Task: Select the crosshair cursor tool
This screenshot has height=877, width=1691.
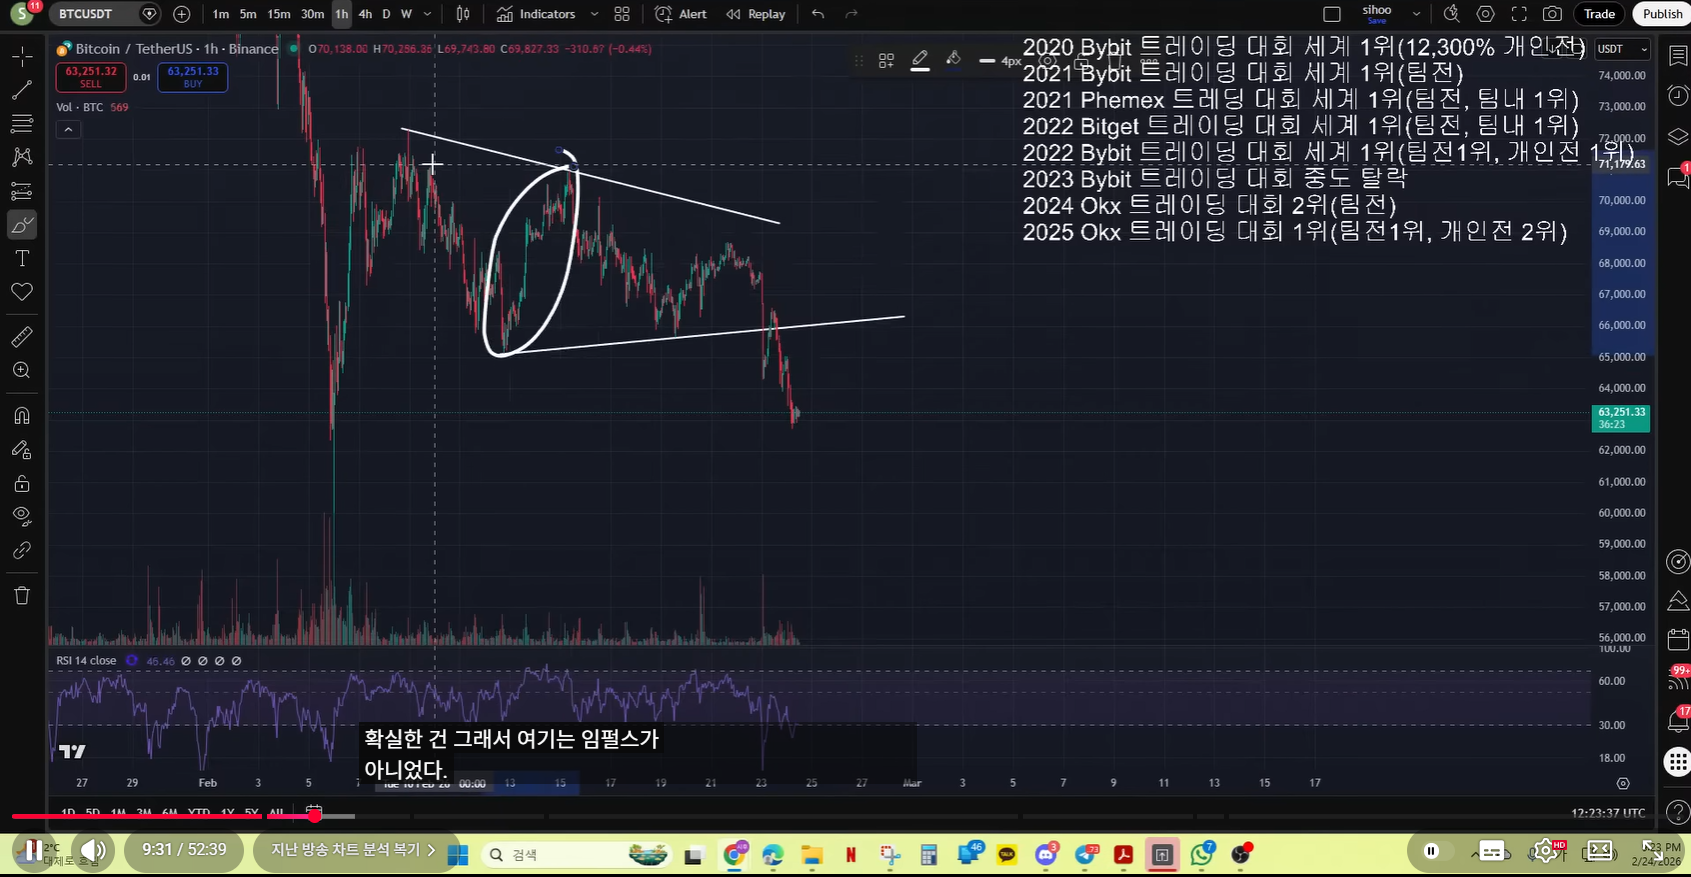Action: pos(21,56)
